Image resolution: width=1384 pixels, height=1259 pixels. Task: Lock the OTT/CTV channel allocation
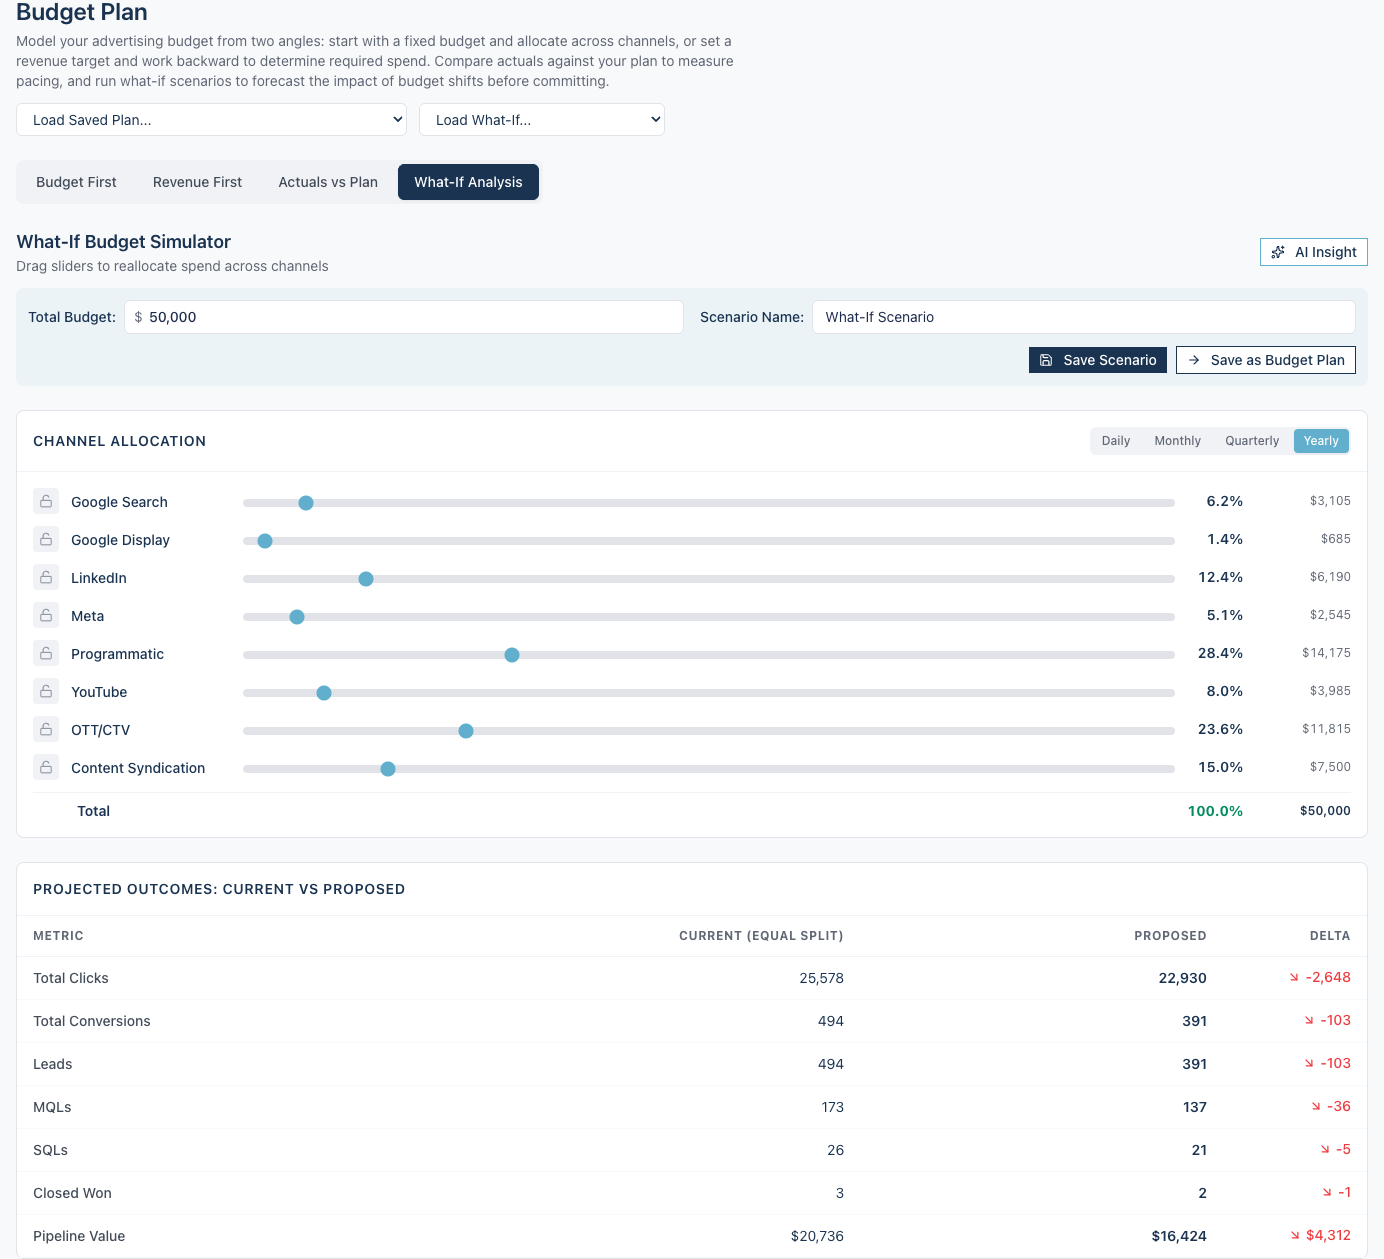(46, 729)
